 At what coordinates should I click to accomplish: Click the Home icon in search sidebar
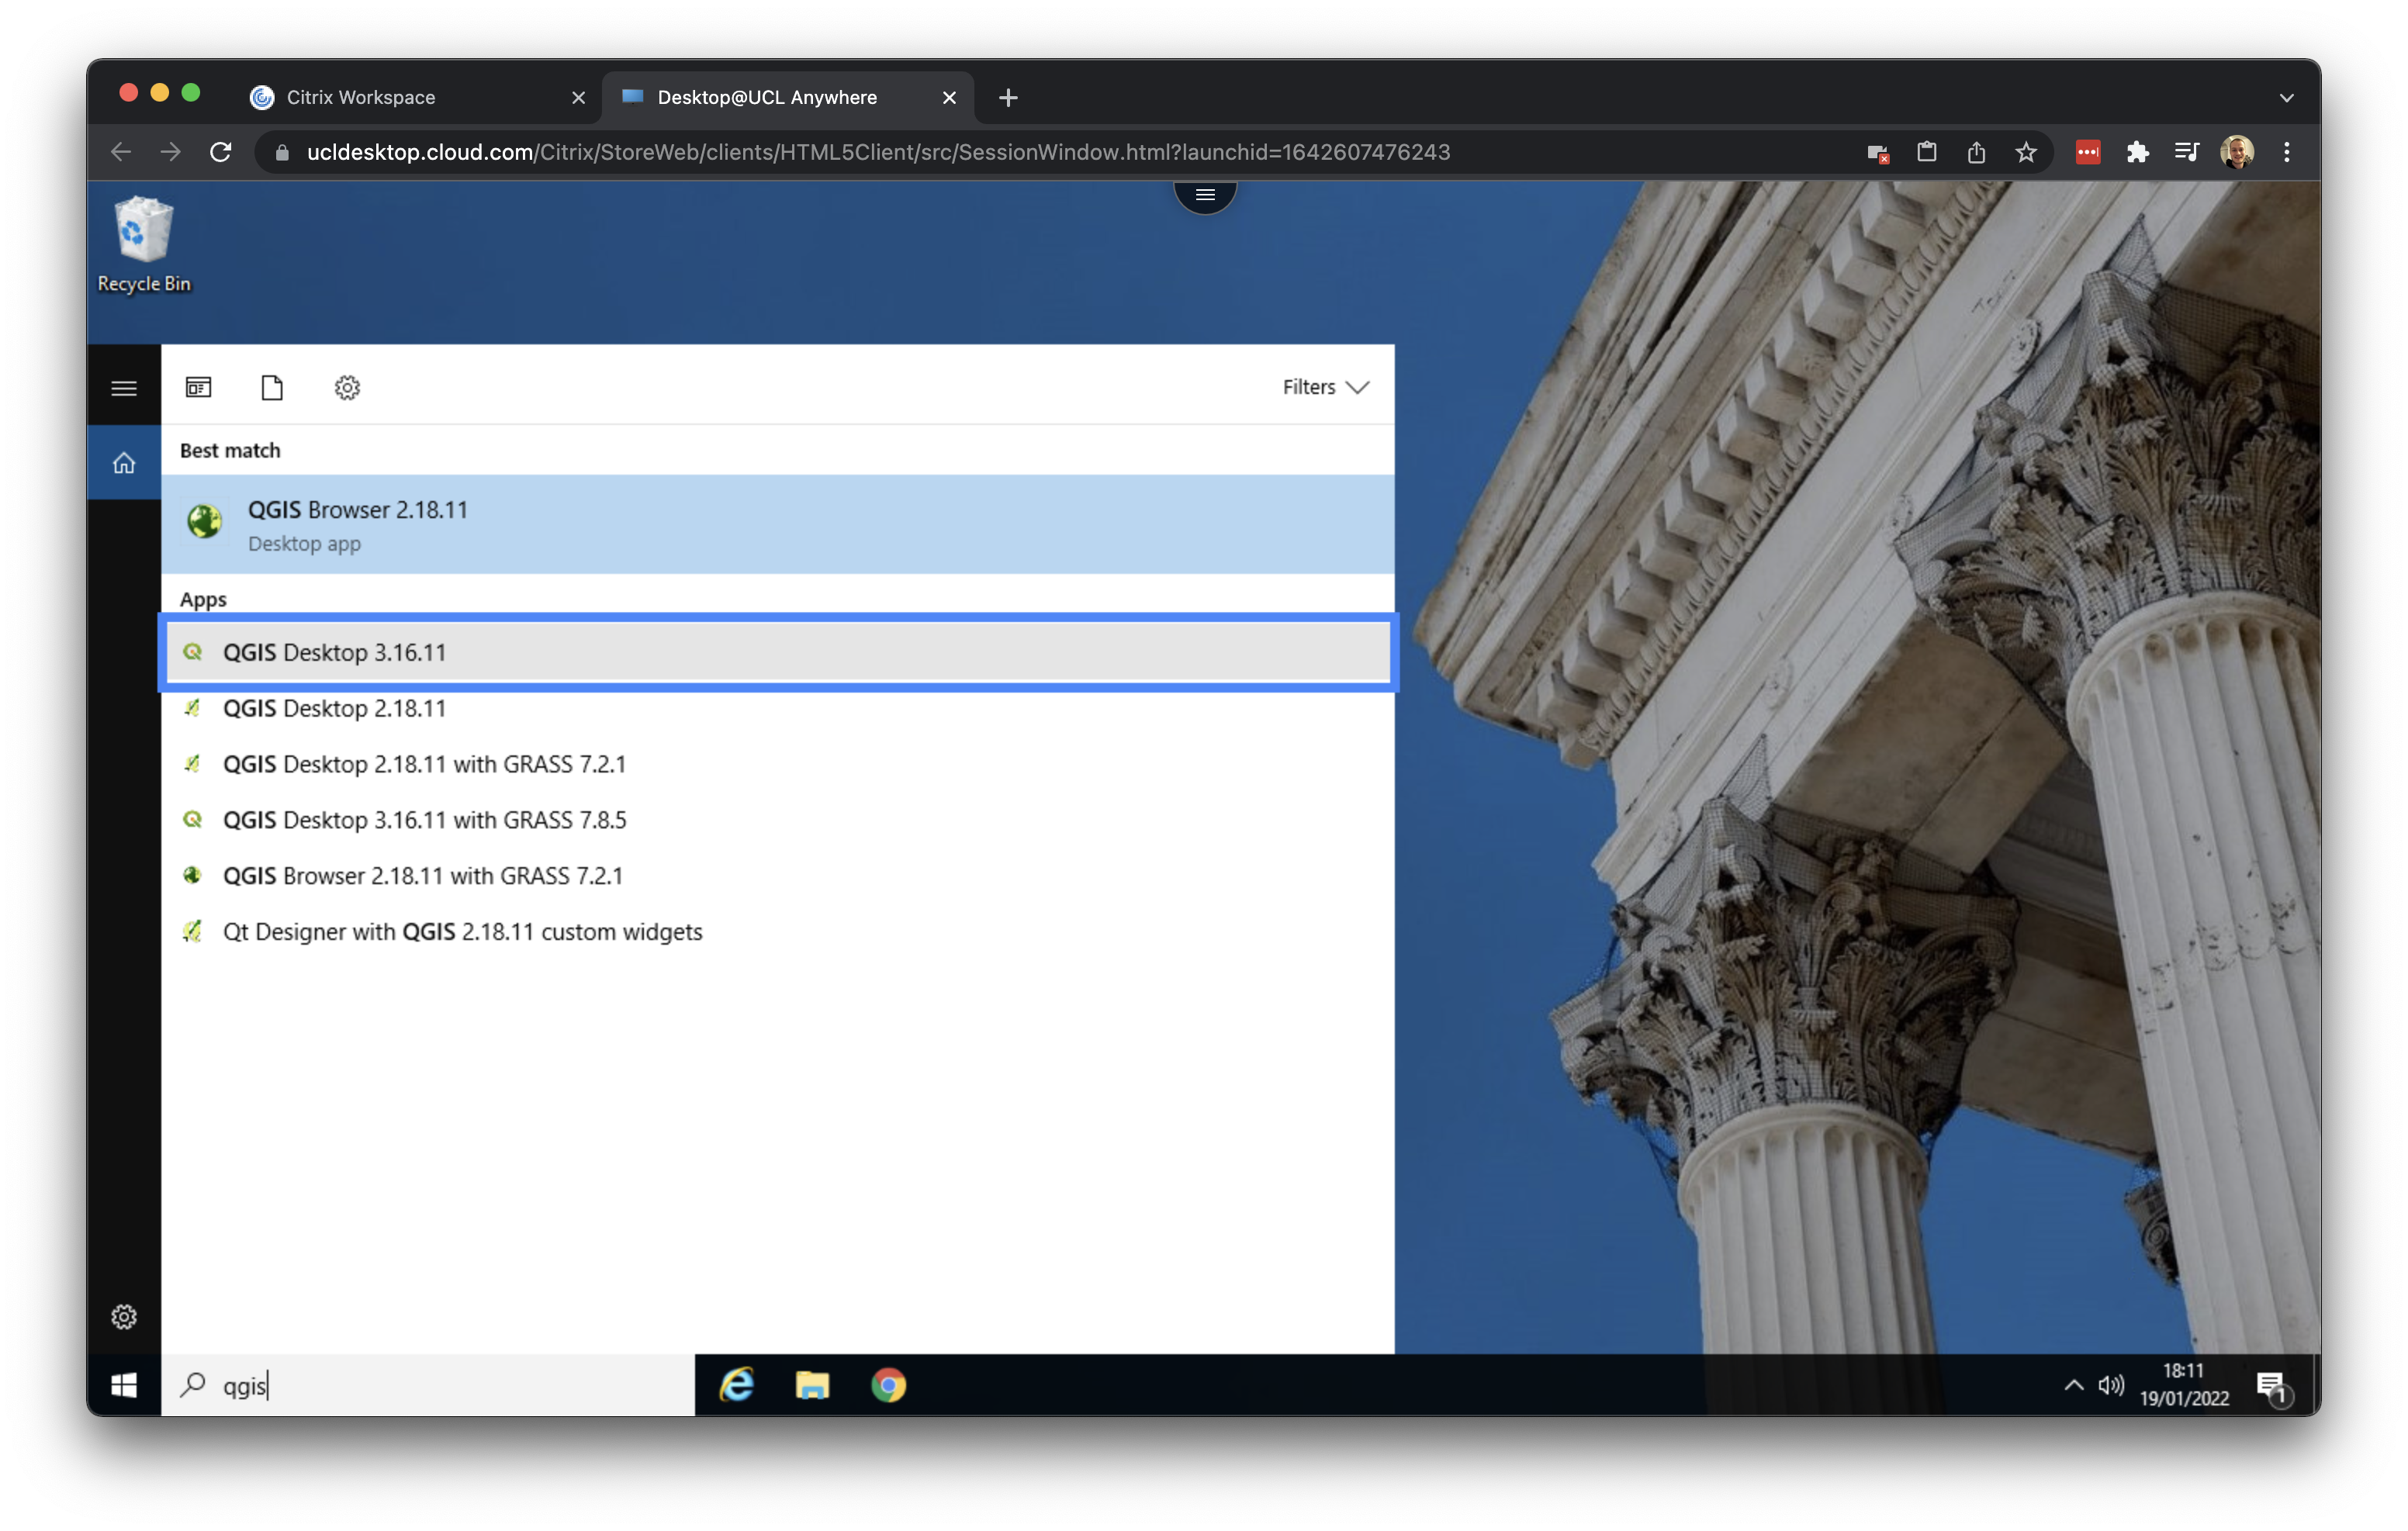click(124, 463)
